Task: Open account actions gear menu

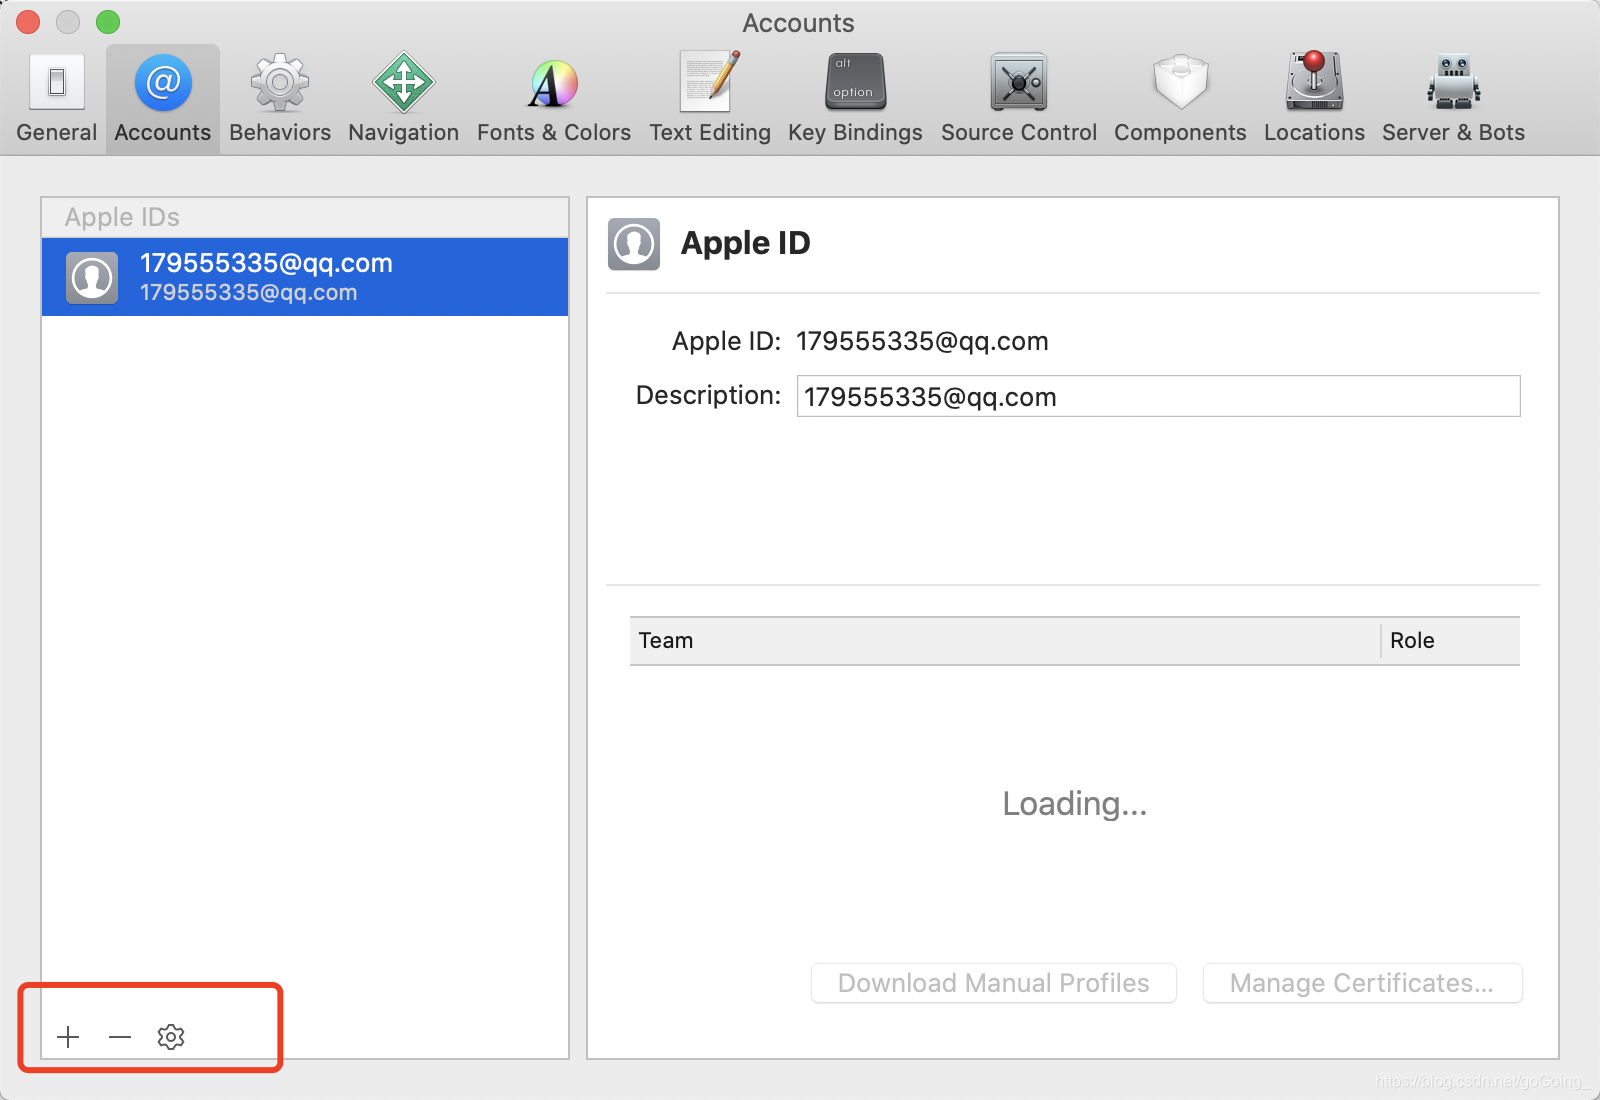Action: point(171,1037)
